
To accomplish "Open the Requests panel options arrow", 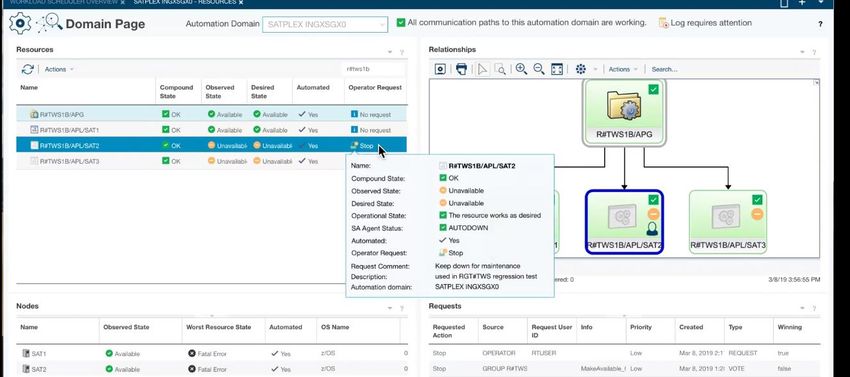I will (x=802, y=308).
